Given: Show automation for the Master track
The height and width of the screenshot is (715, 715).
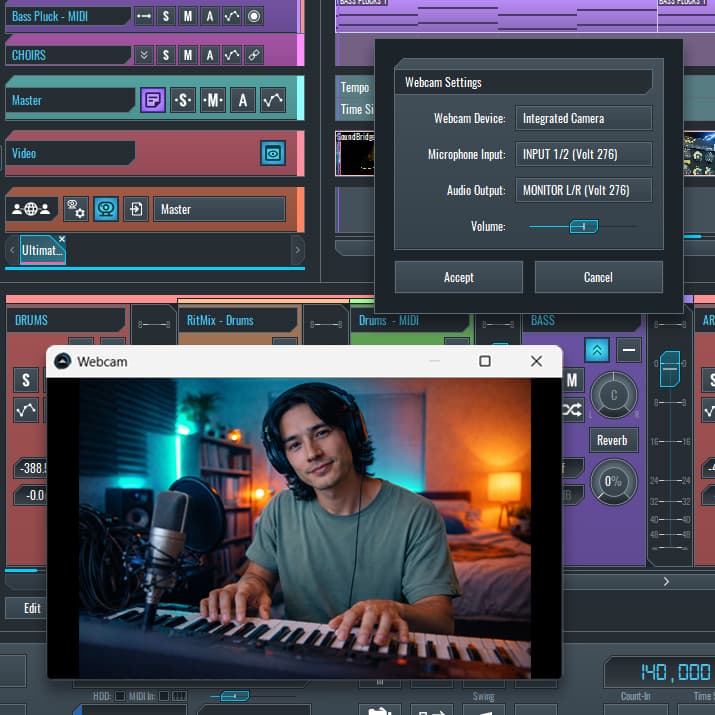Looking at the screenshot, I should point(273,100).
